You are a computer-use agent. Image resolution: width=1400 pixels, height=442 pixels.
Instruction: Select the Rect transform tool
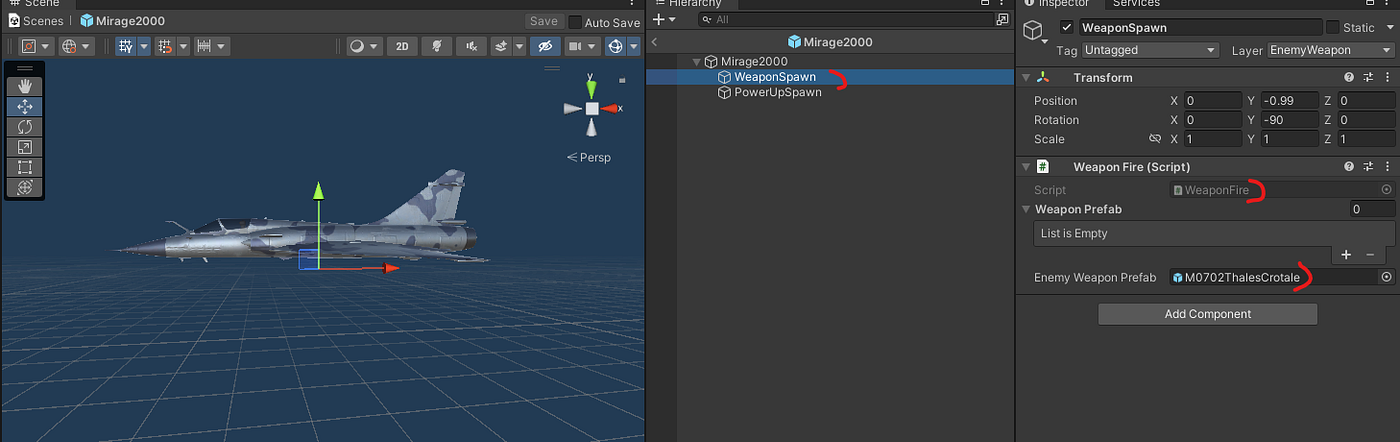pos(25,167)
